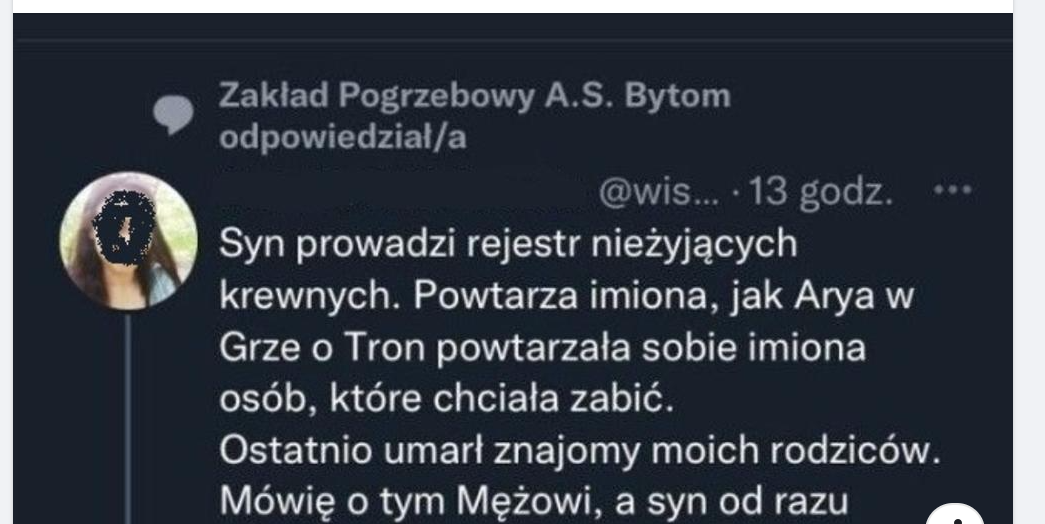Click the reply speech bubble icon
The width and height of the screenshot is (1045, 524).
coord(173,116)
